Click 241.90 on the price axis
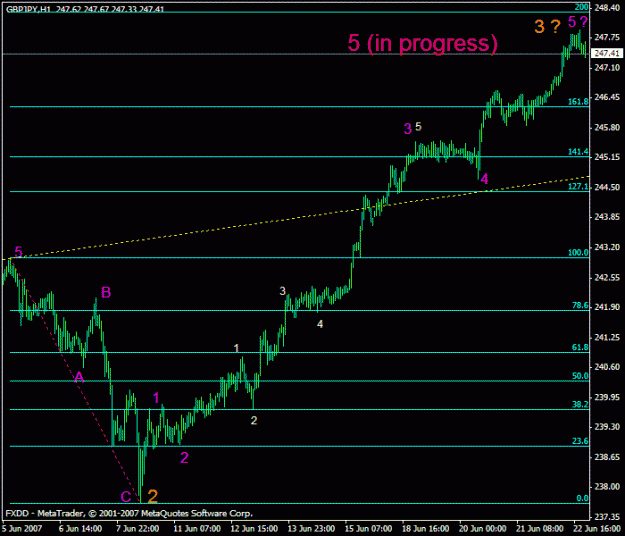Screen dimensions: 625x536 [607, 307]
